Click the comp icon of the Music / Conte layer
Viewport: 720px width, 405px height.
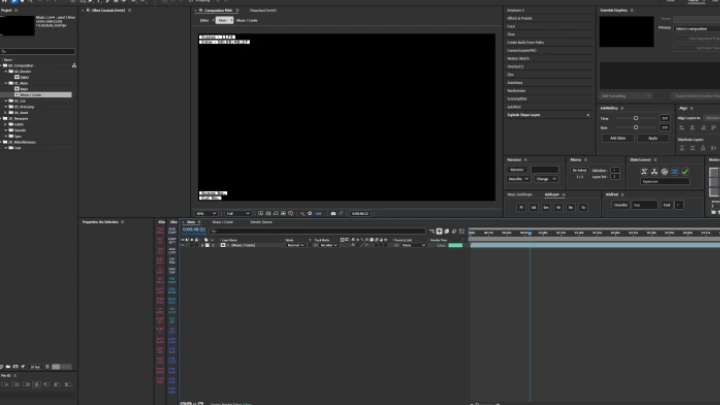click(223, 245)
